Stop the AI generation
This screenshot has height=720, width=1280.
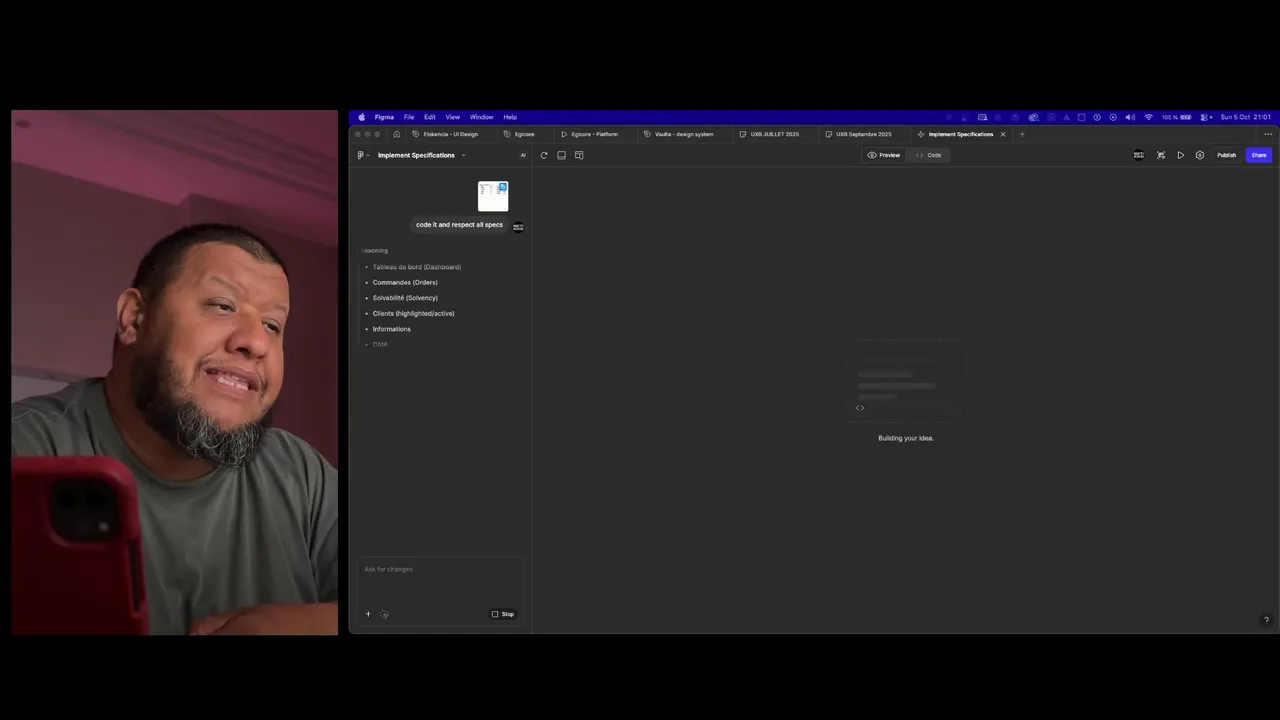coord(503,614)
